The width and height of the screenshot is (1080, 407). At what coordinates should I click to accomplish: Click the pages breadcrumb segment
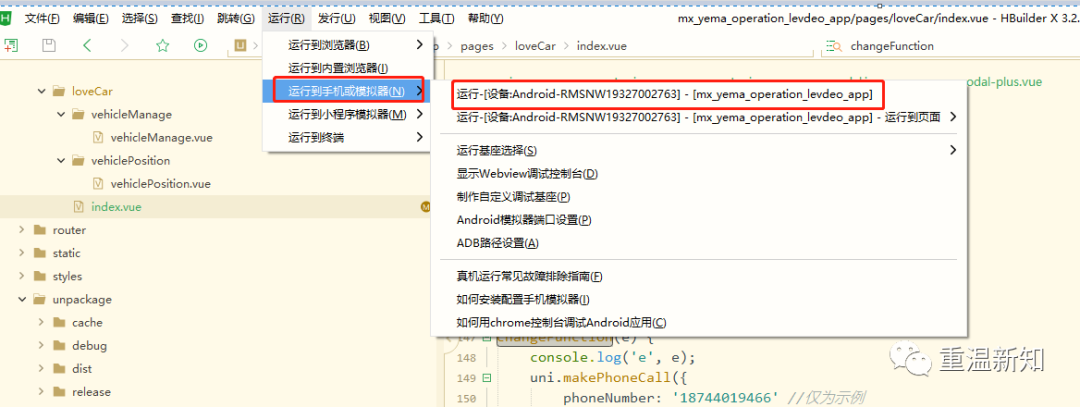[477, 46]
